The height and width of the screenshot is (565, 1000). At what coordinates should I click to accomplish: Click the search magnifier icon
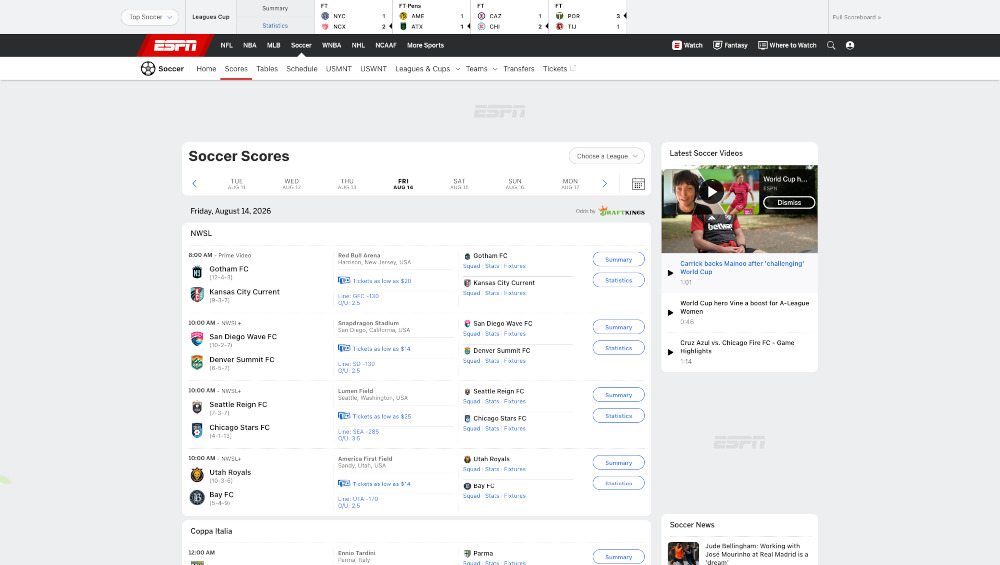point(831,45)
